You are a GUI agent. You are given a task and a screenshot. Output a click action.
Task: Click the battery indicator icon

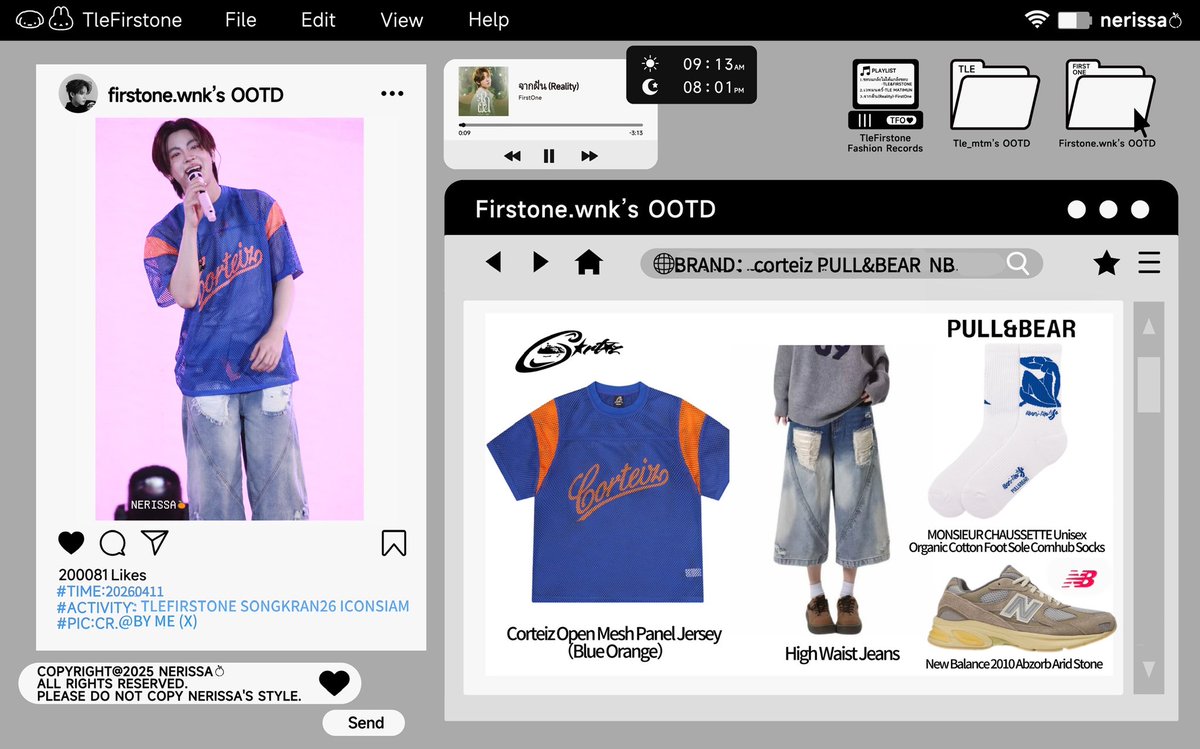(x=1074, y=19)
